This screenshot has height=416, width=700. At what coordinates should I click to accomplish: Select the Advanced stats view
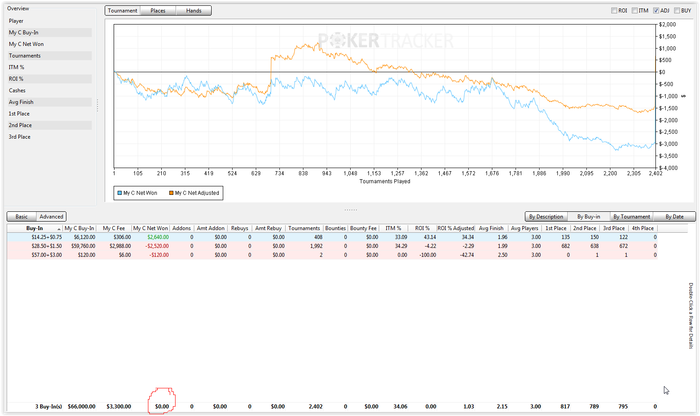point(51,216)
